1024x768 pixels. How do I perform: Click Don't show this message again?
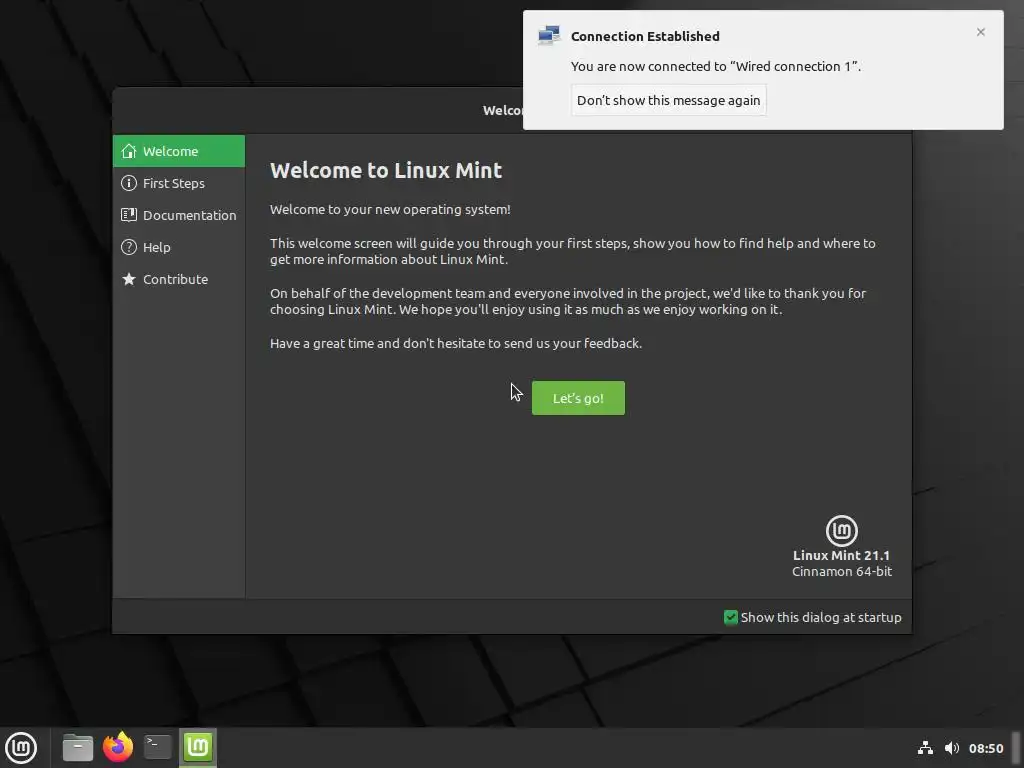click(x=669, y=101)
